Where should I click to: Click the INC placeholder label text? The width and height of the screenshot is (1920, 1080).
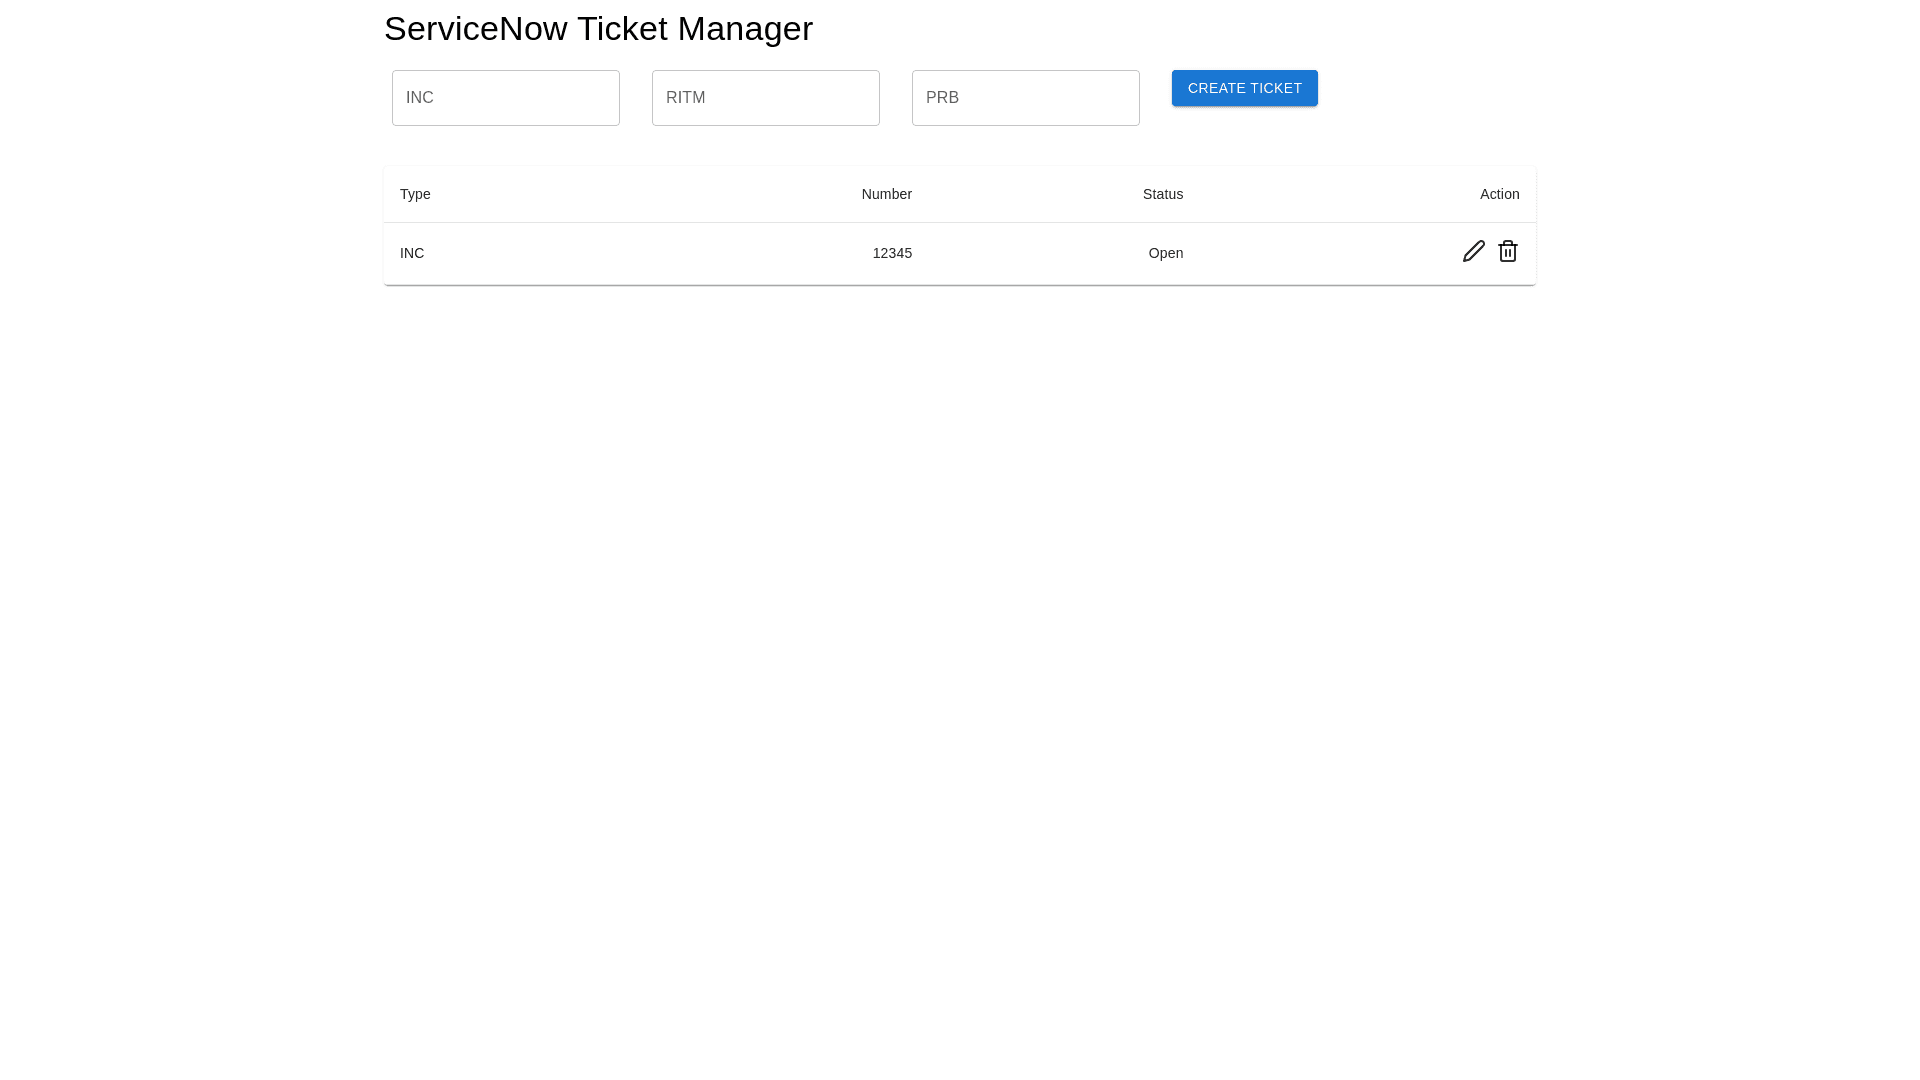tap(419, 98)
